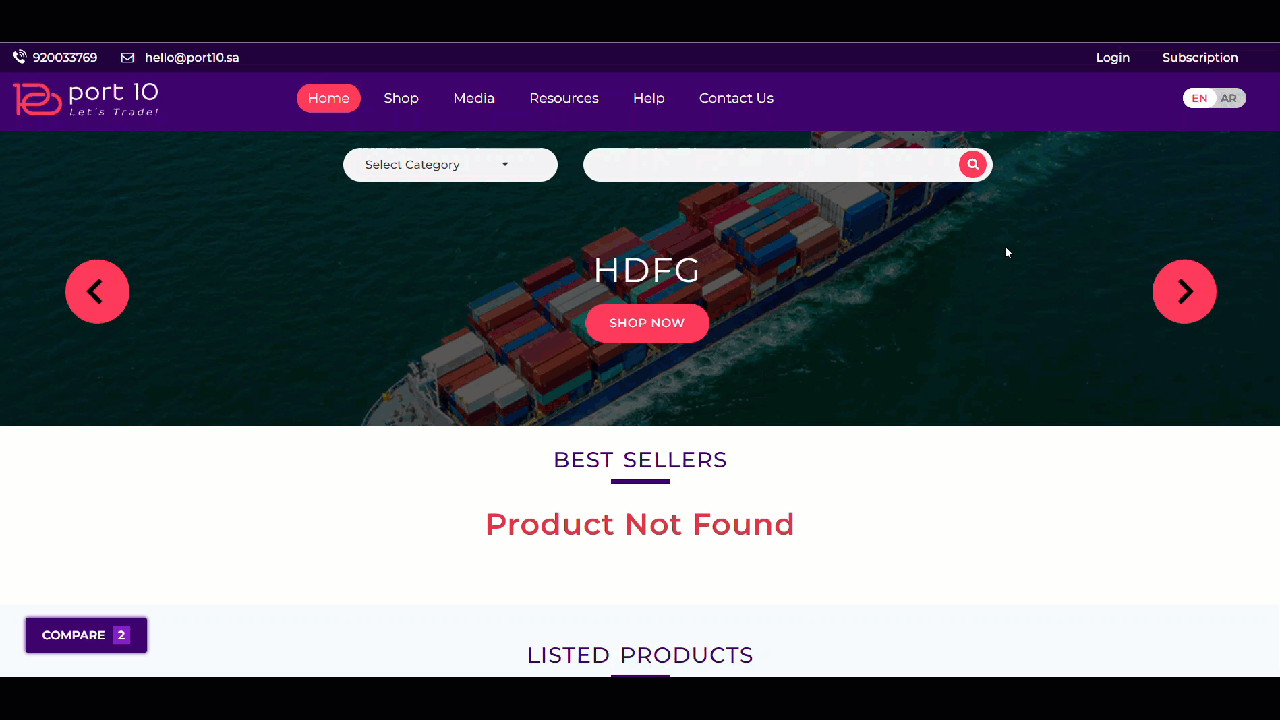Viewport: 1280px width, 720px height.
Task: Focus the product search text field
Action: pos(770,165)
